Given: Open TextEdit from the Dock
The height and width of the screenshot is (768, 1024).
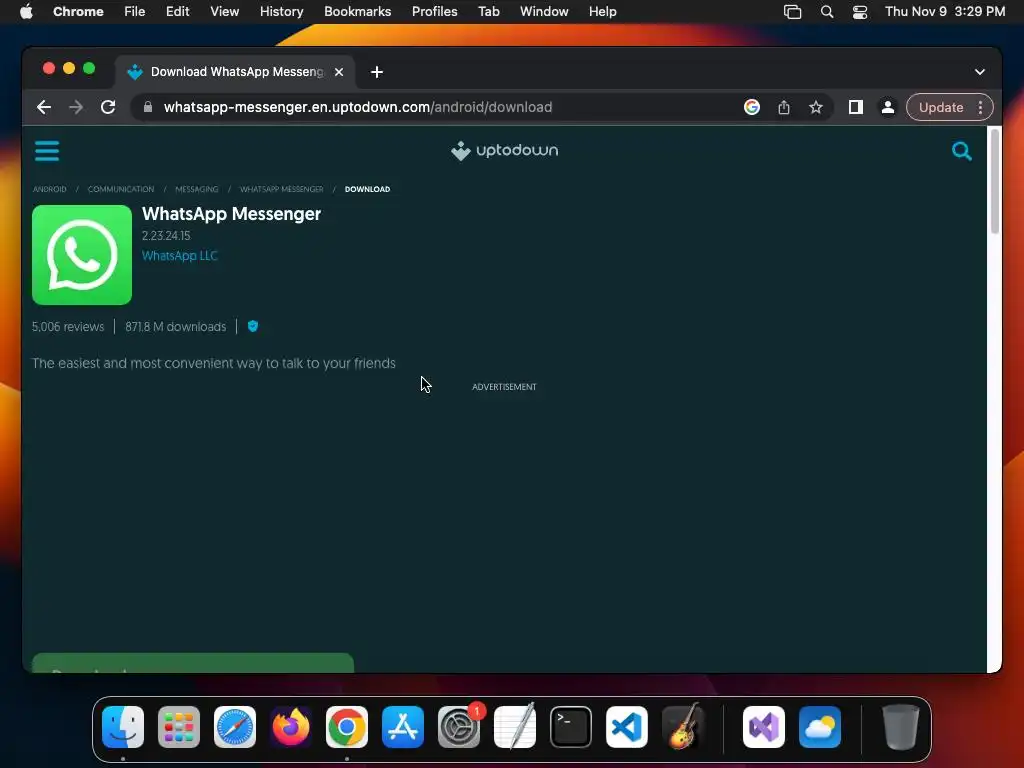Looking at the screenshot, I should (515, 727).
